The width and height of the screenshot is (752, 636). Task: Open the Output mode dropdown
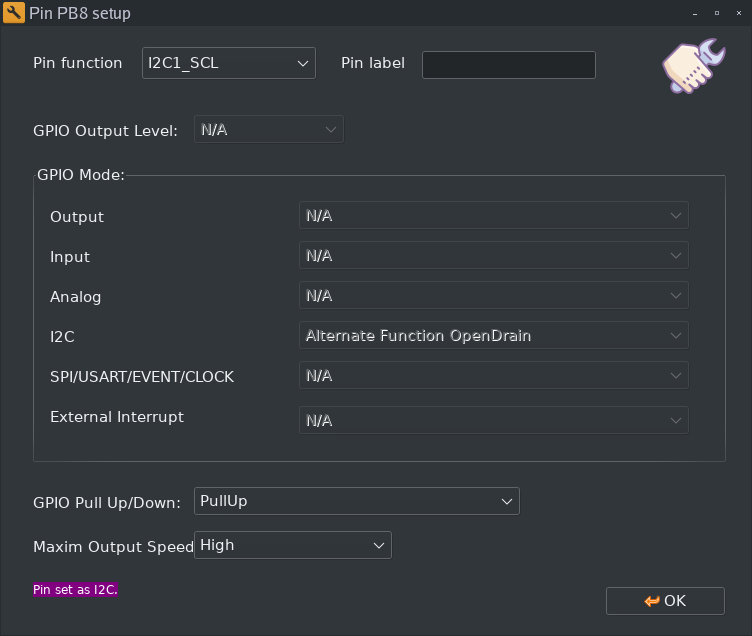[x=493, y=216]
